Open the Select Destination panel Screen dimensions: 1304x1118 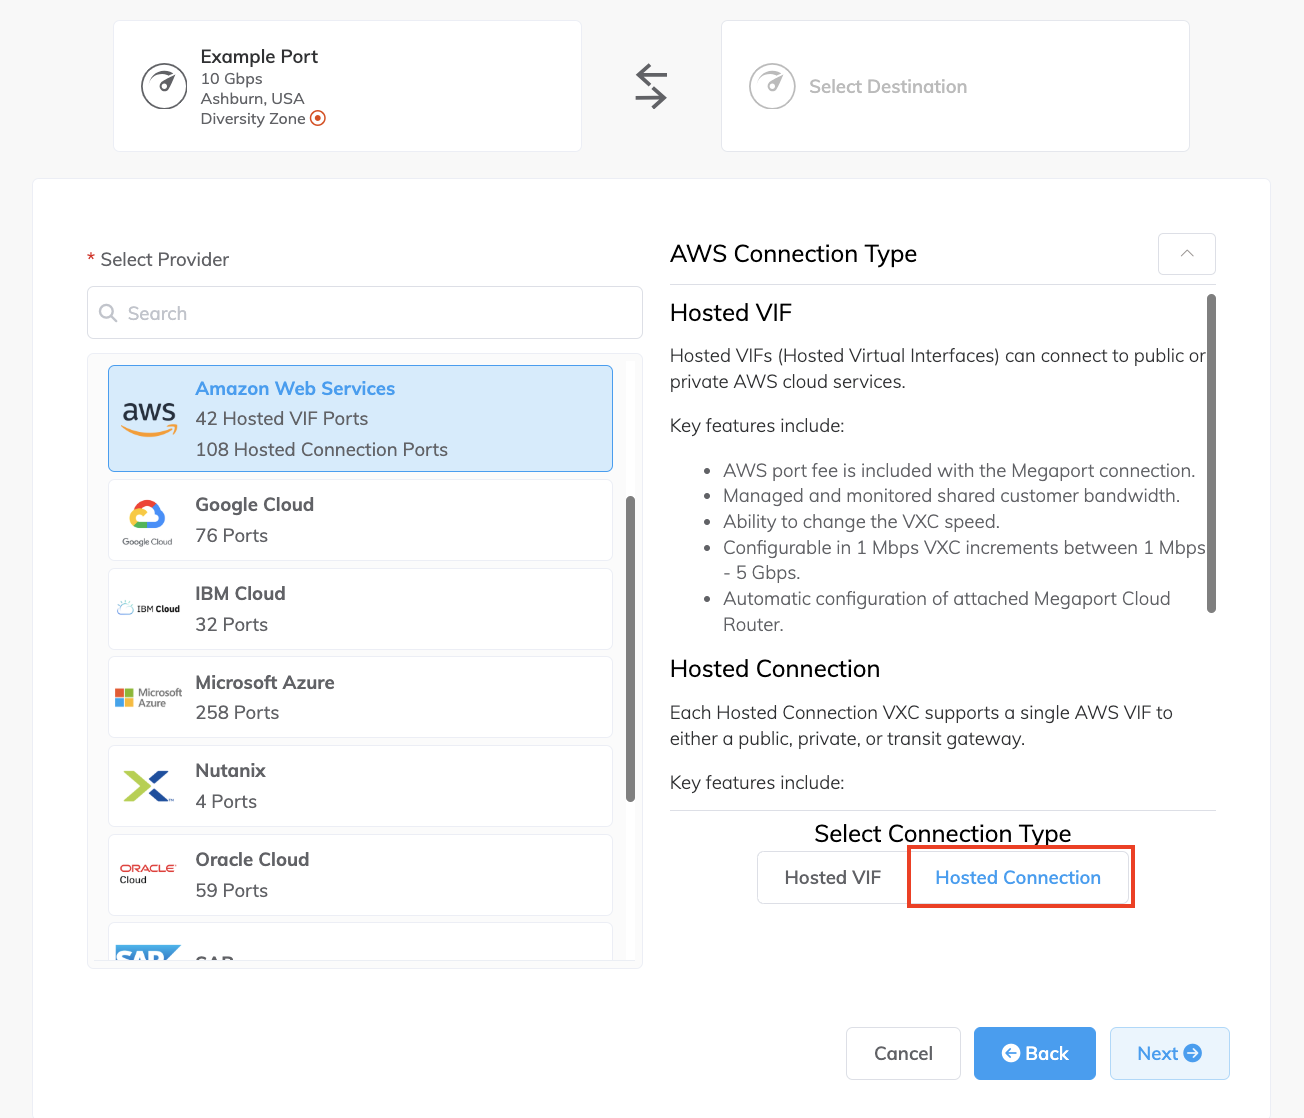(x=954, y=86)
